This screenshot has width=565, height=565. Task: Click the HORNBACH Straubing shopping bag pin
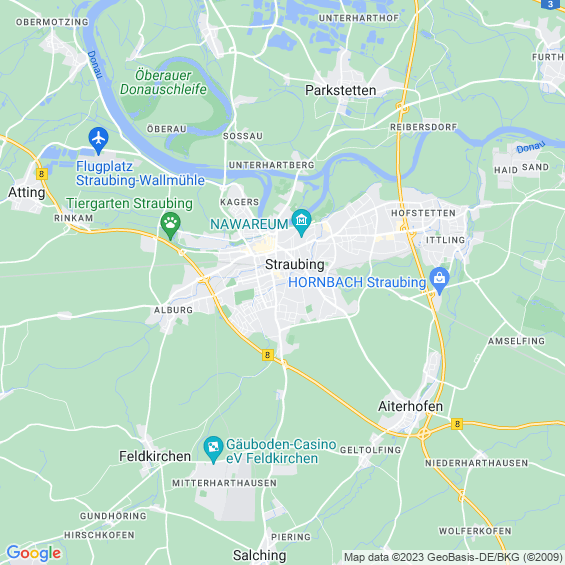click(x=440, y=281)
